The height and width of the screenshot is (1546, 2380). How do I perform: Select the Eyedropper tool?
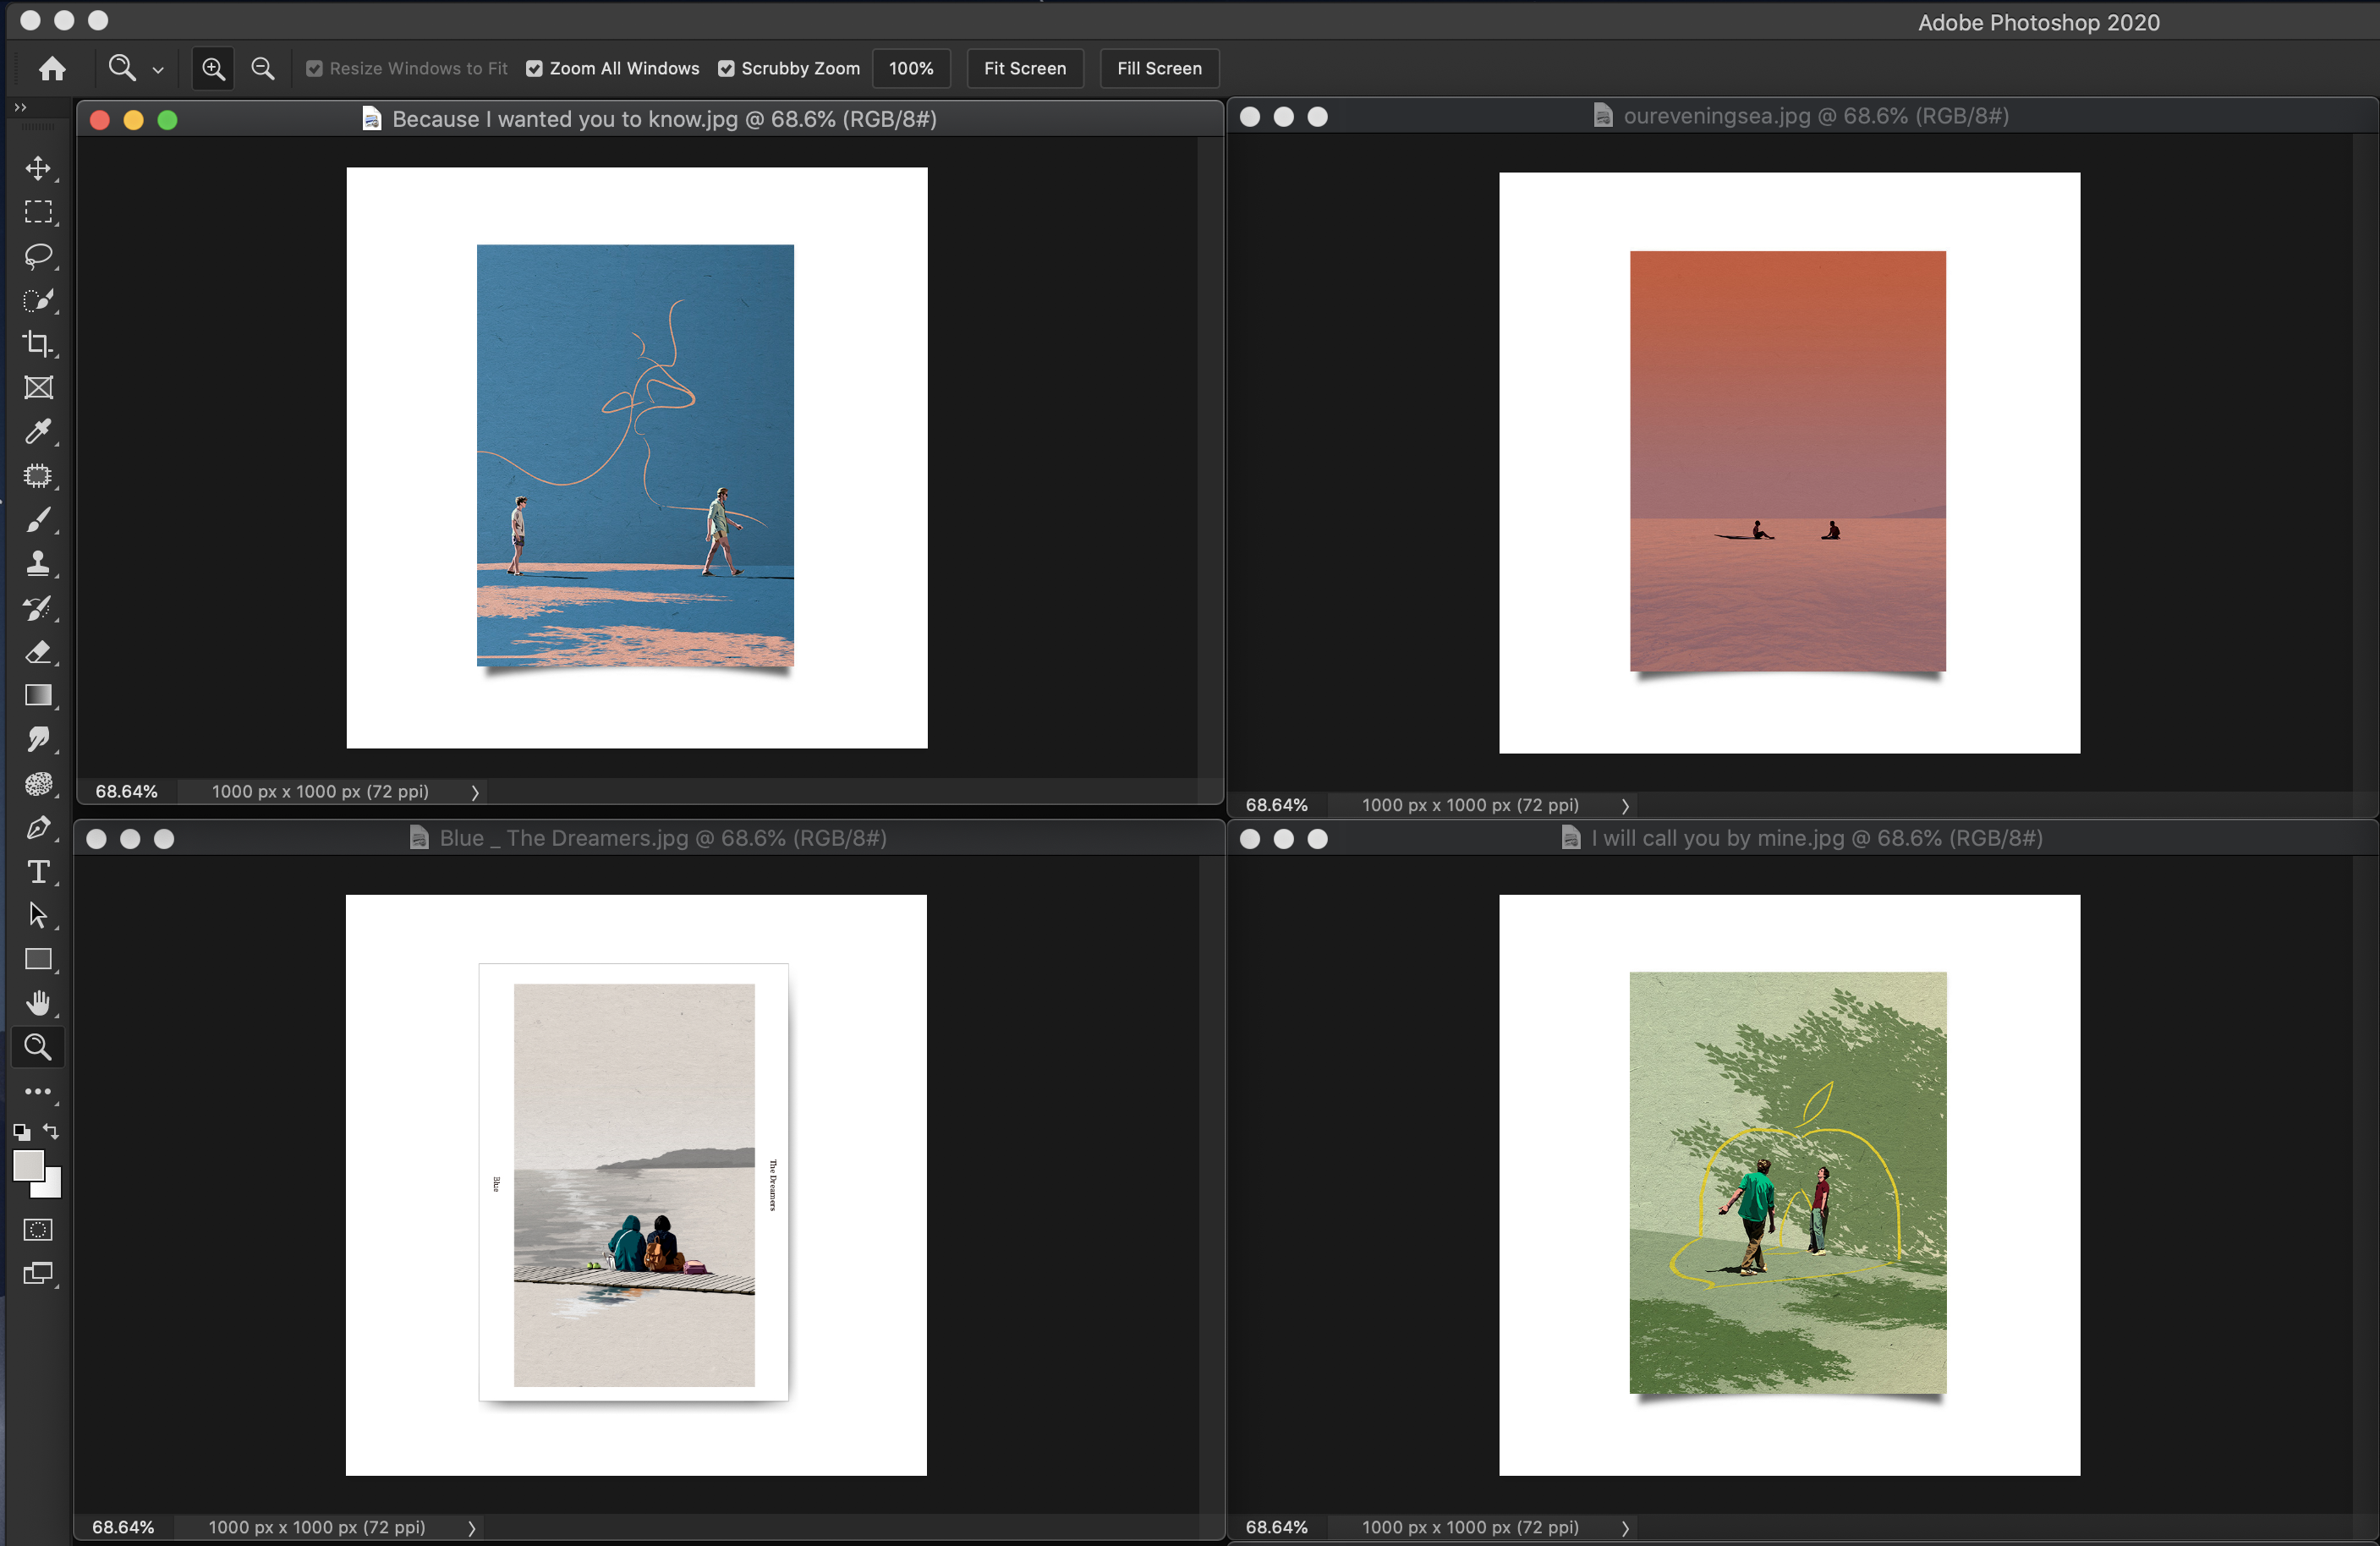pos(38,432)
